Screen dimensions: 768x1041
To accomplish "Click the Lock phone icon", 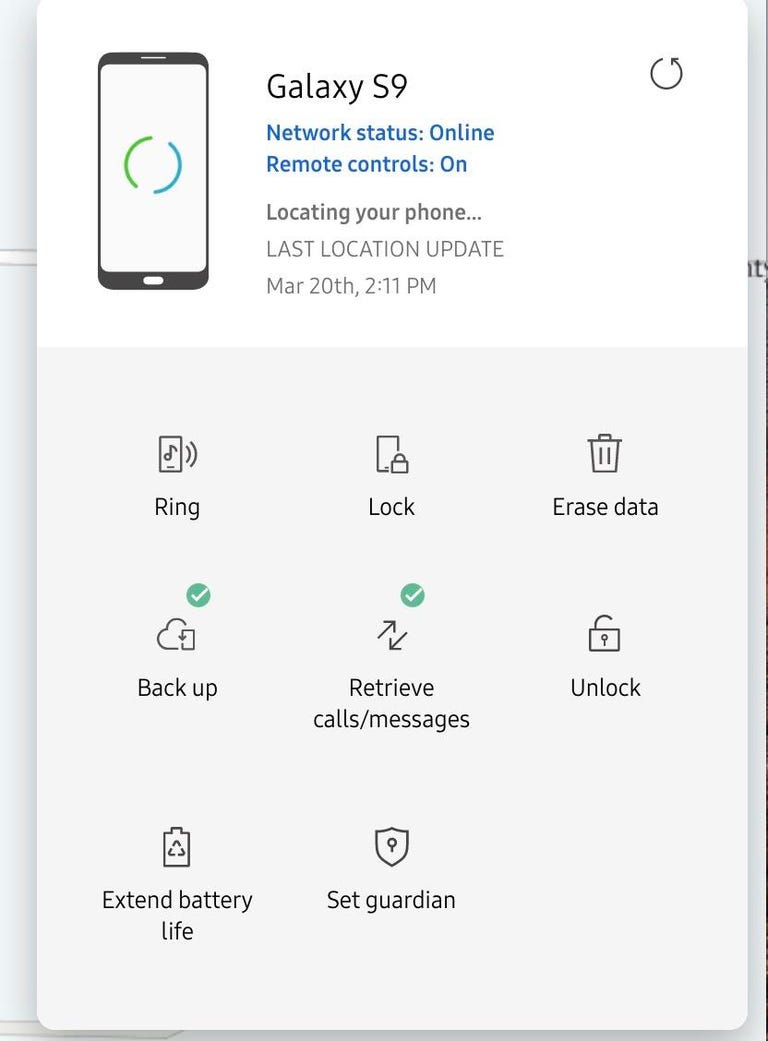I will click(391, 453).
